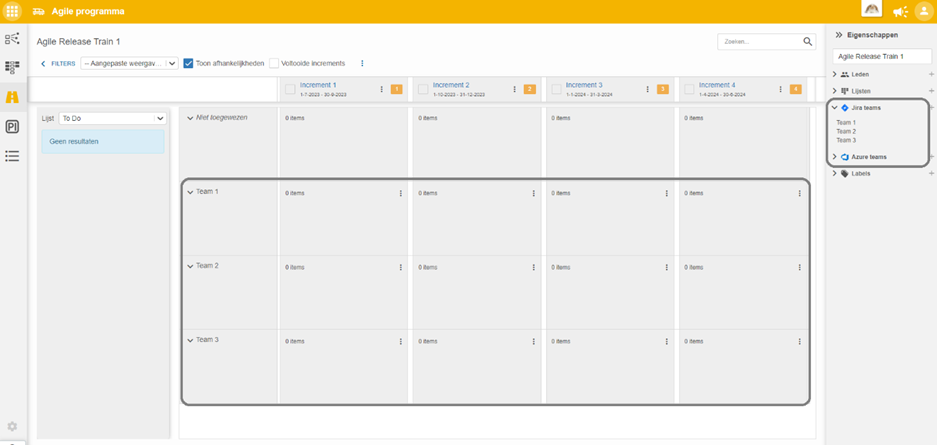Click the orange Increment 4 number badge
The height and width of the screenshot is (445, 937).
795,89
